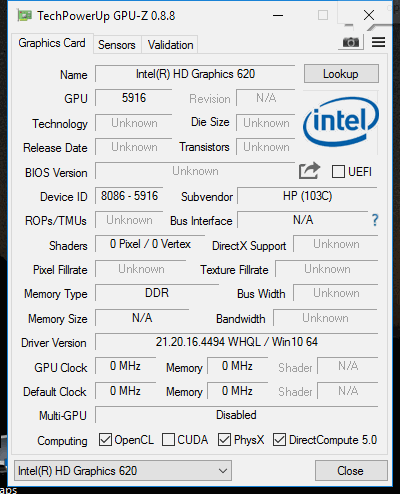
Task: Select the Graphics Card tab
Action: [x=52, y=43]
